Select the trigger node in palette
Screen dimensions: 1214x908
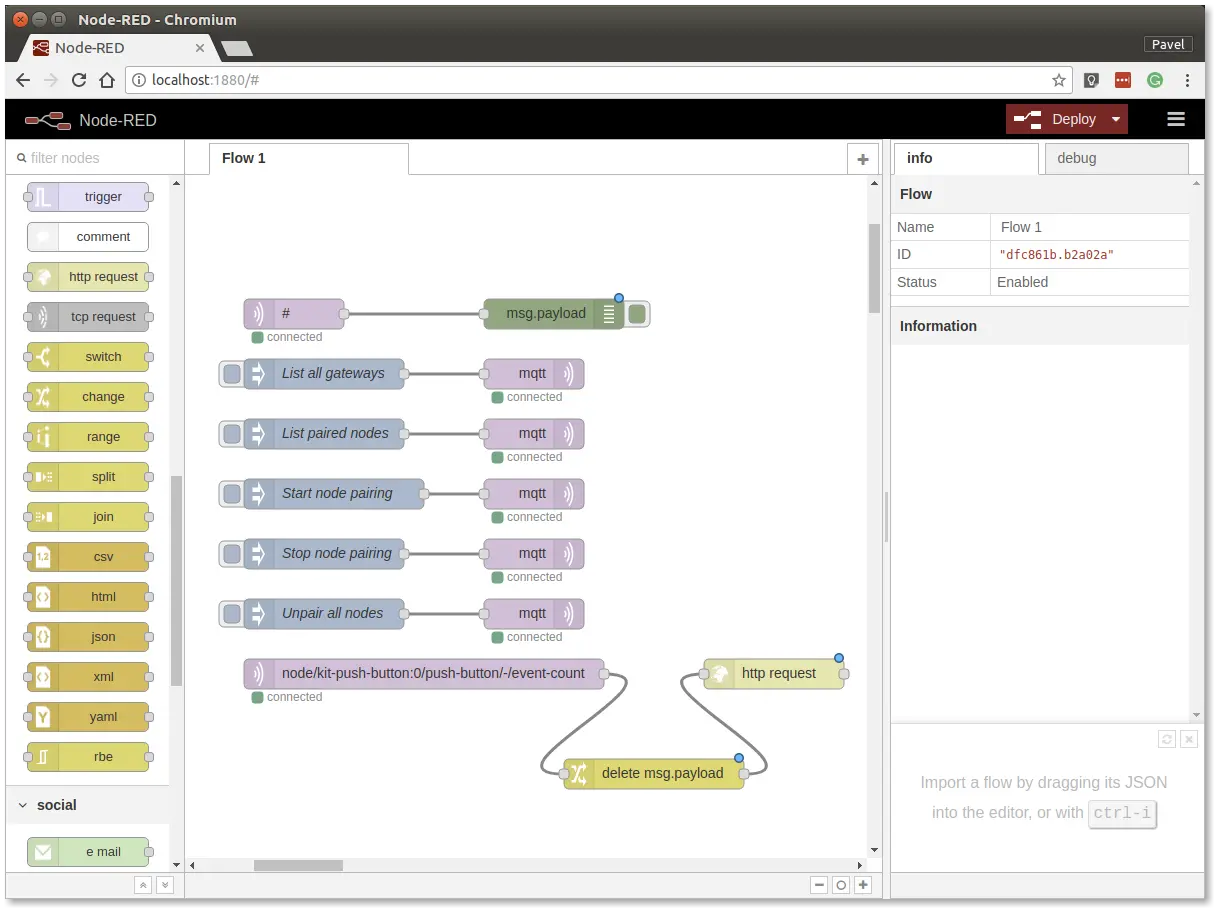88,197
